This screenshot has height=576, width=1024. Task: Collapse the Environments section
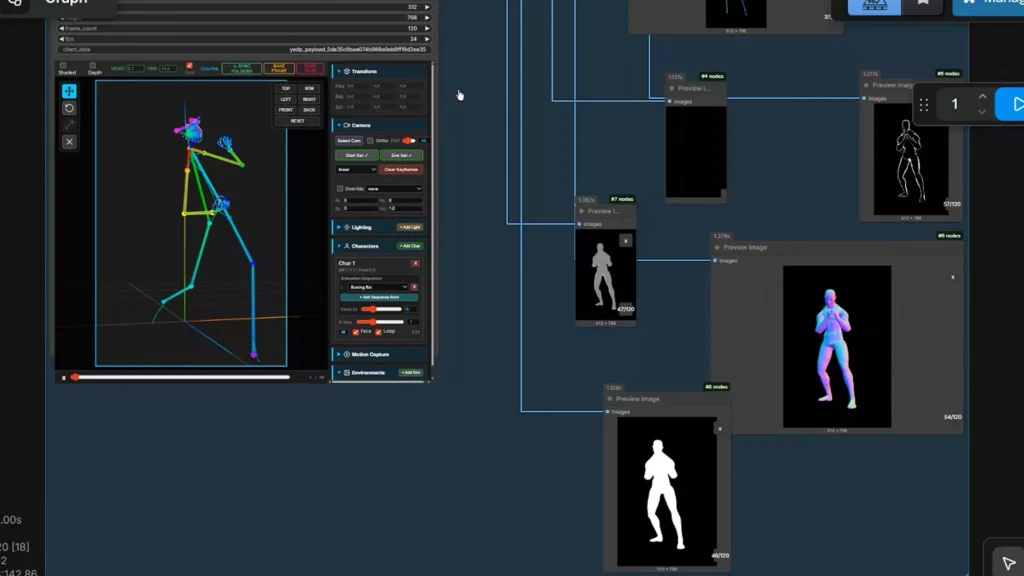coord(339,373)
